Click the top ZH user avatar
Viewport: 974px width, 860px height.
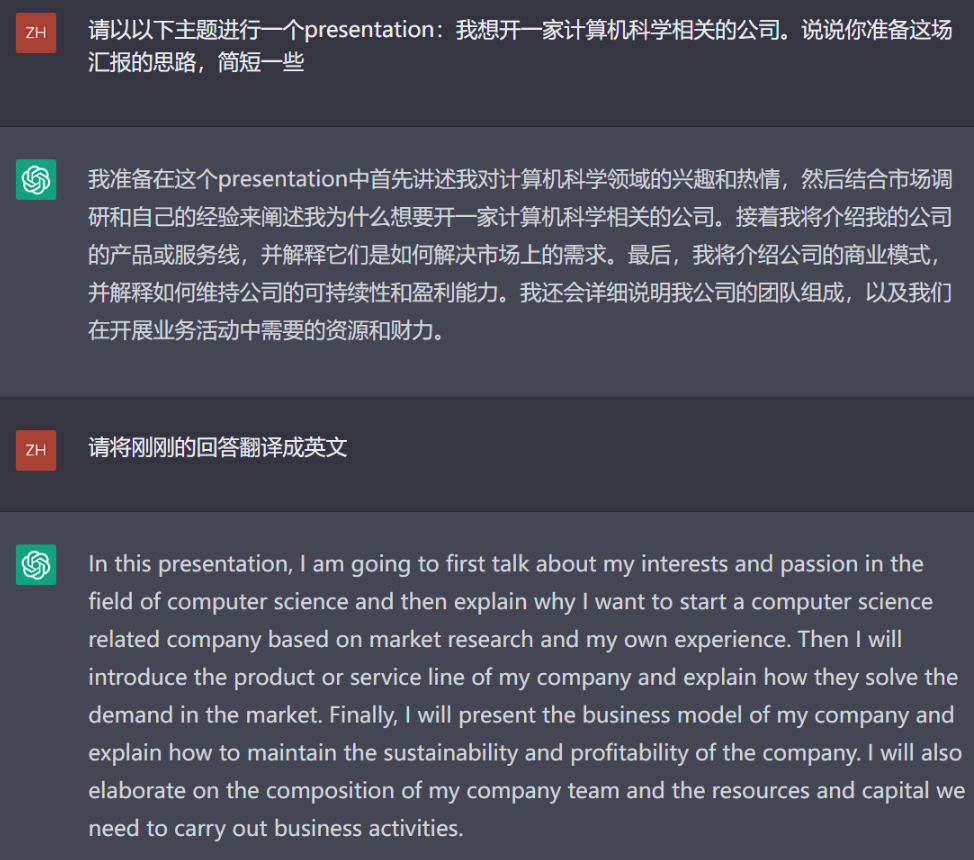click(x=36, y=33)
